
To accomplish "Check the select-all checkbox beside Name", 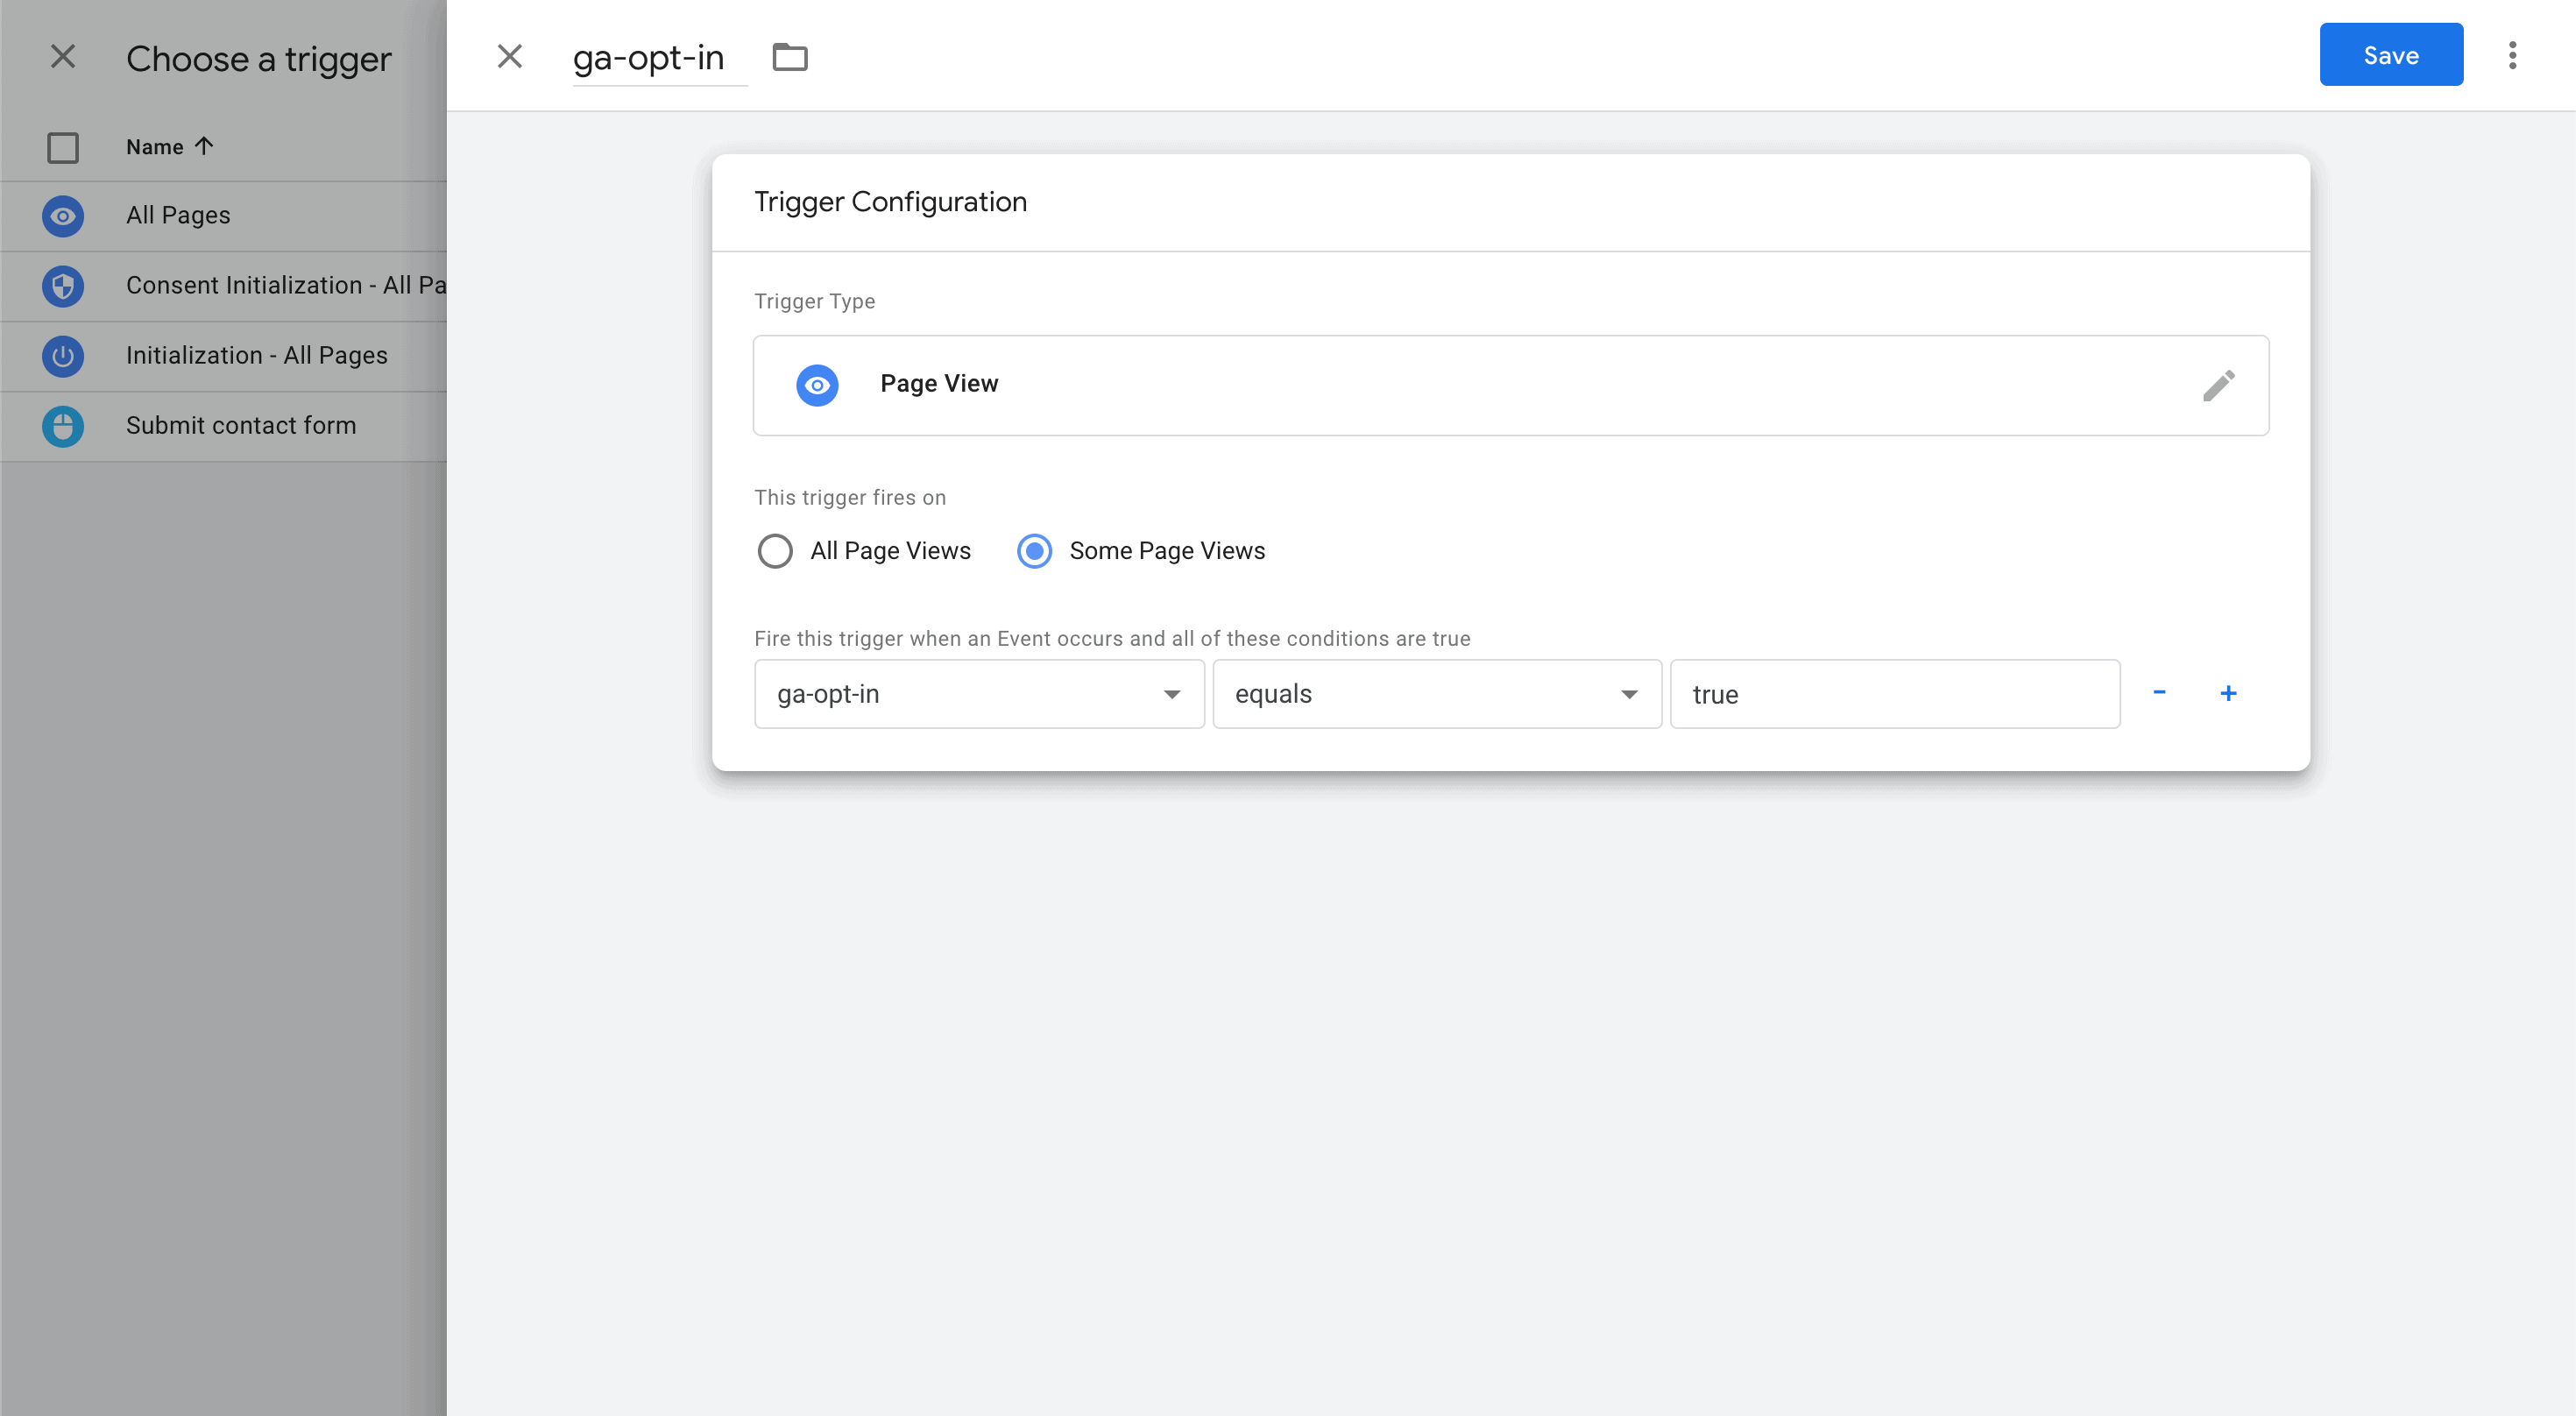I will 62,148.
